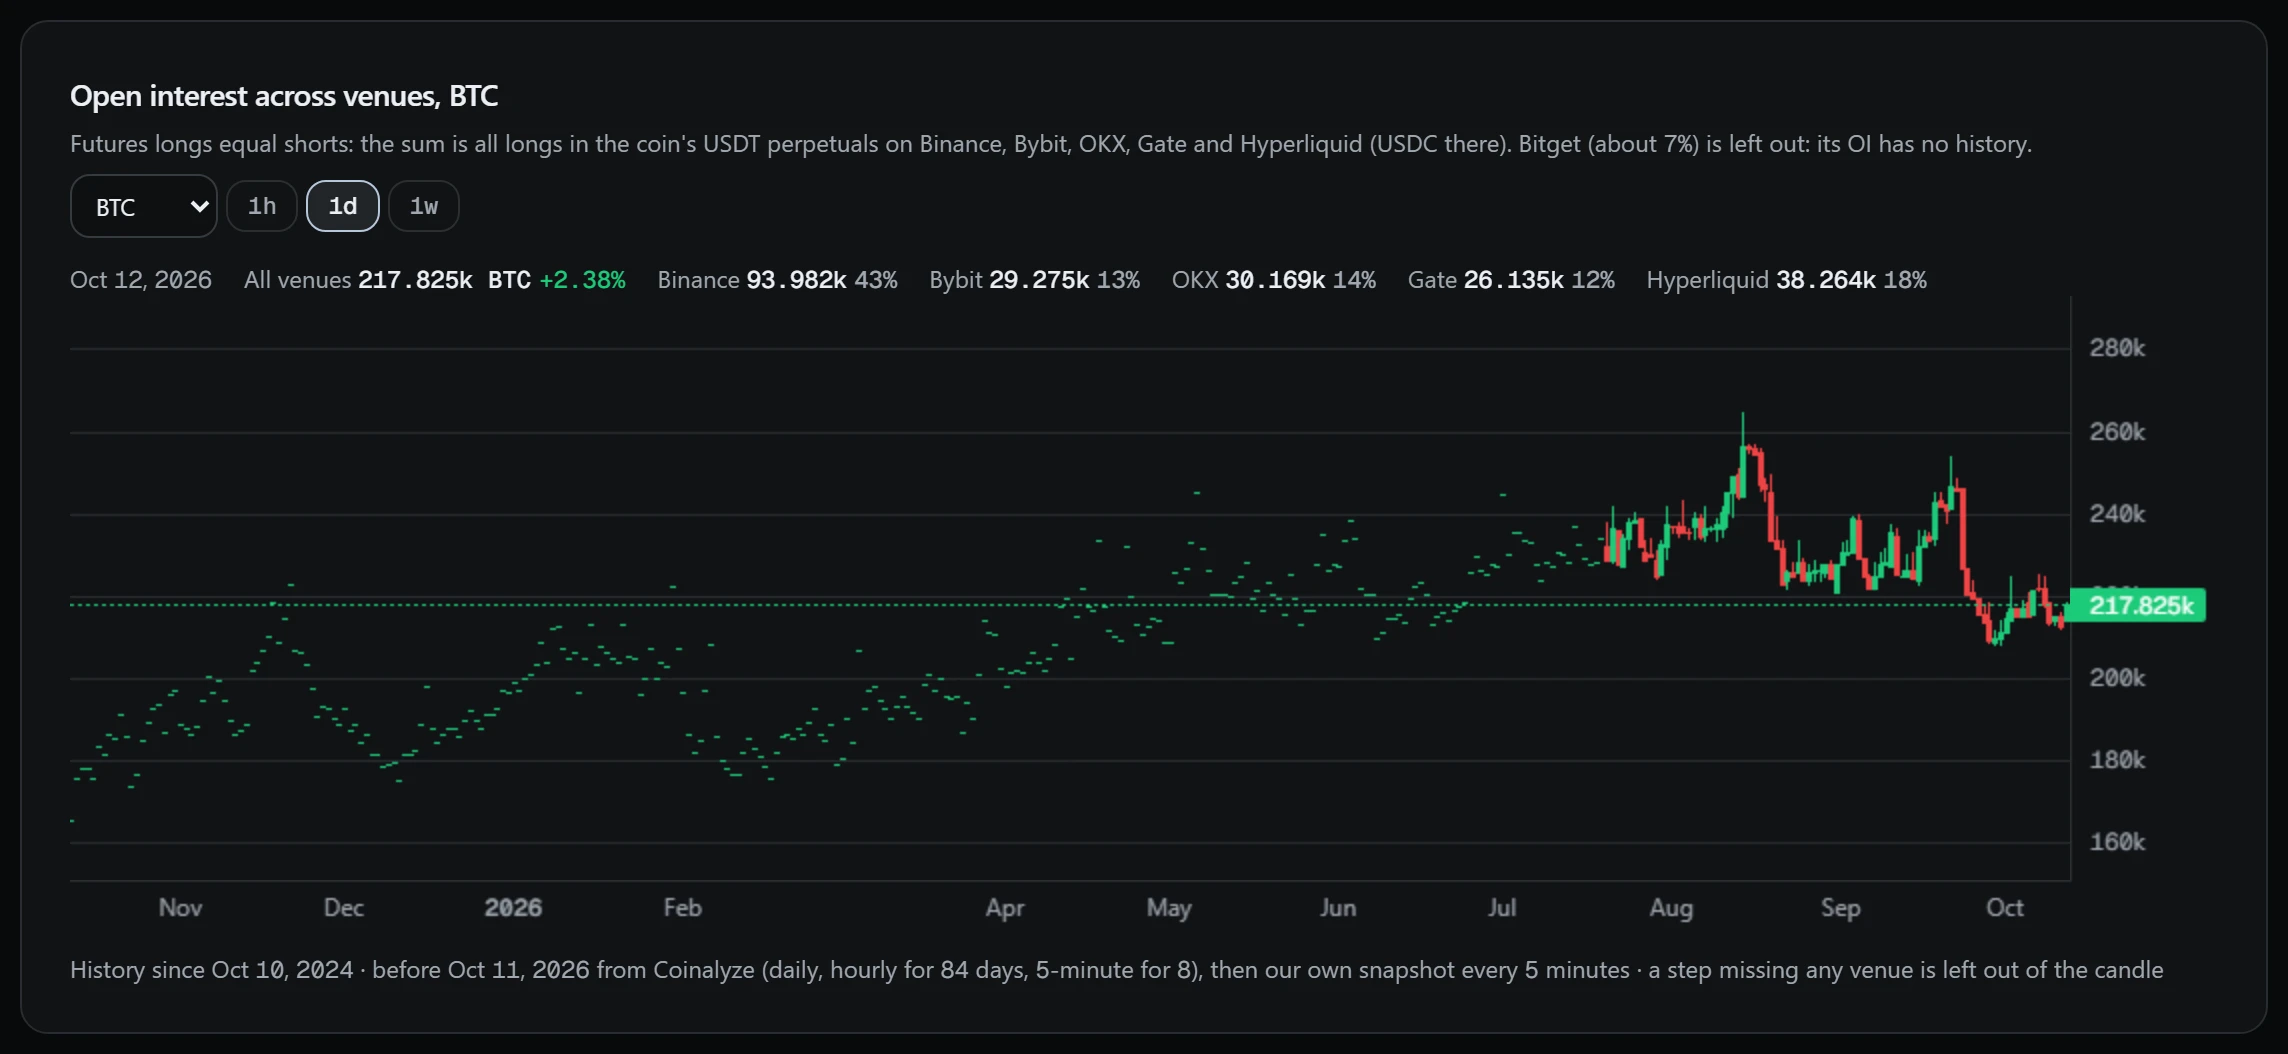Switch to the 1h interval
The width and height of the screenshot is (2288, 1054).
(x=262, y=206)
